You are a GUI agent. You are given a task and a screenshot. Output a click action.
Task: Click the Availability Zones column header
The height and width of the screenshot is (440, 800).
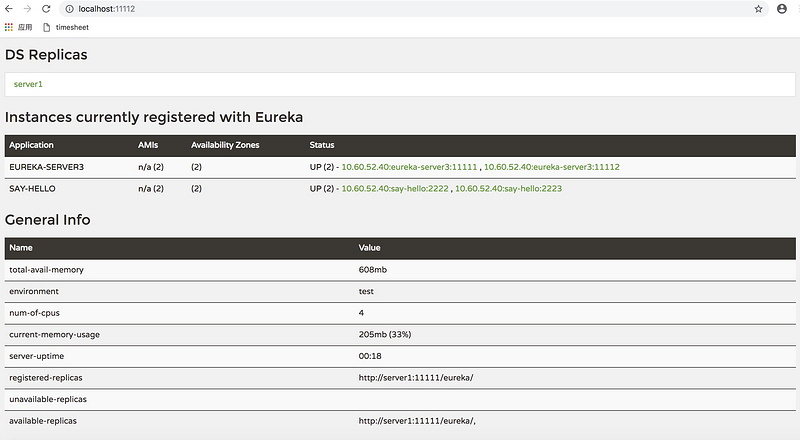pos(225,145)
